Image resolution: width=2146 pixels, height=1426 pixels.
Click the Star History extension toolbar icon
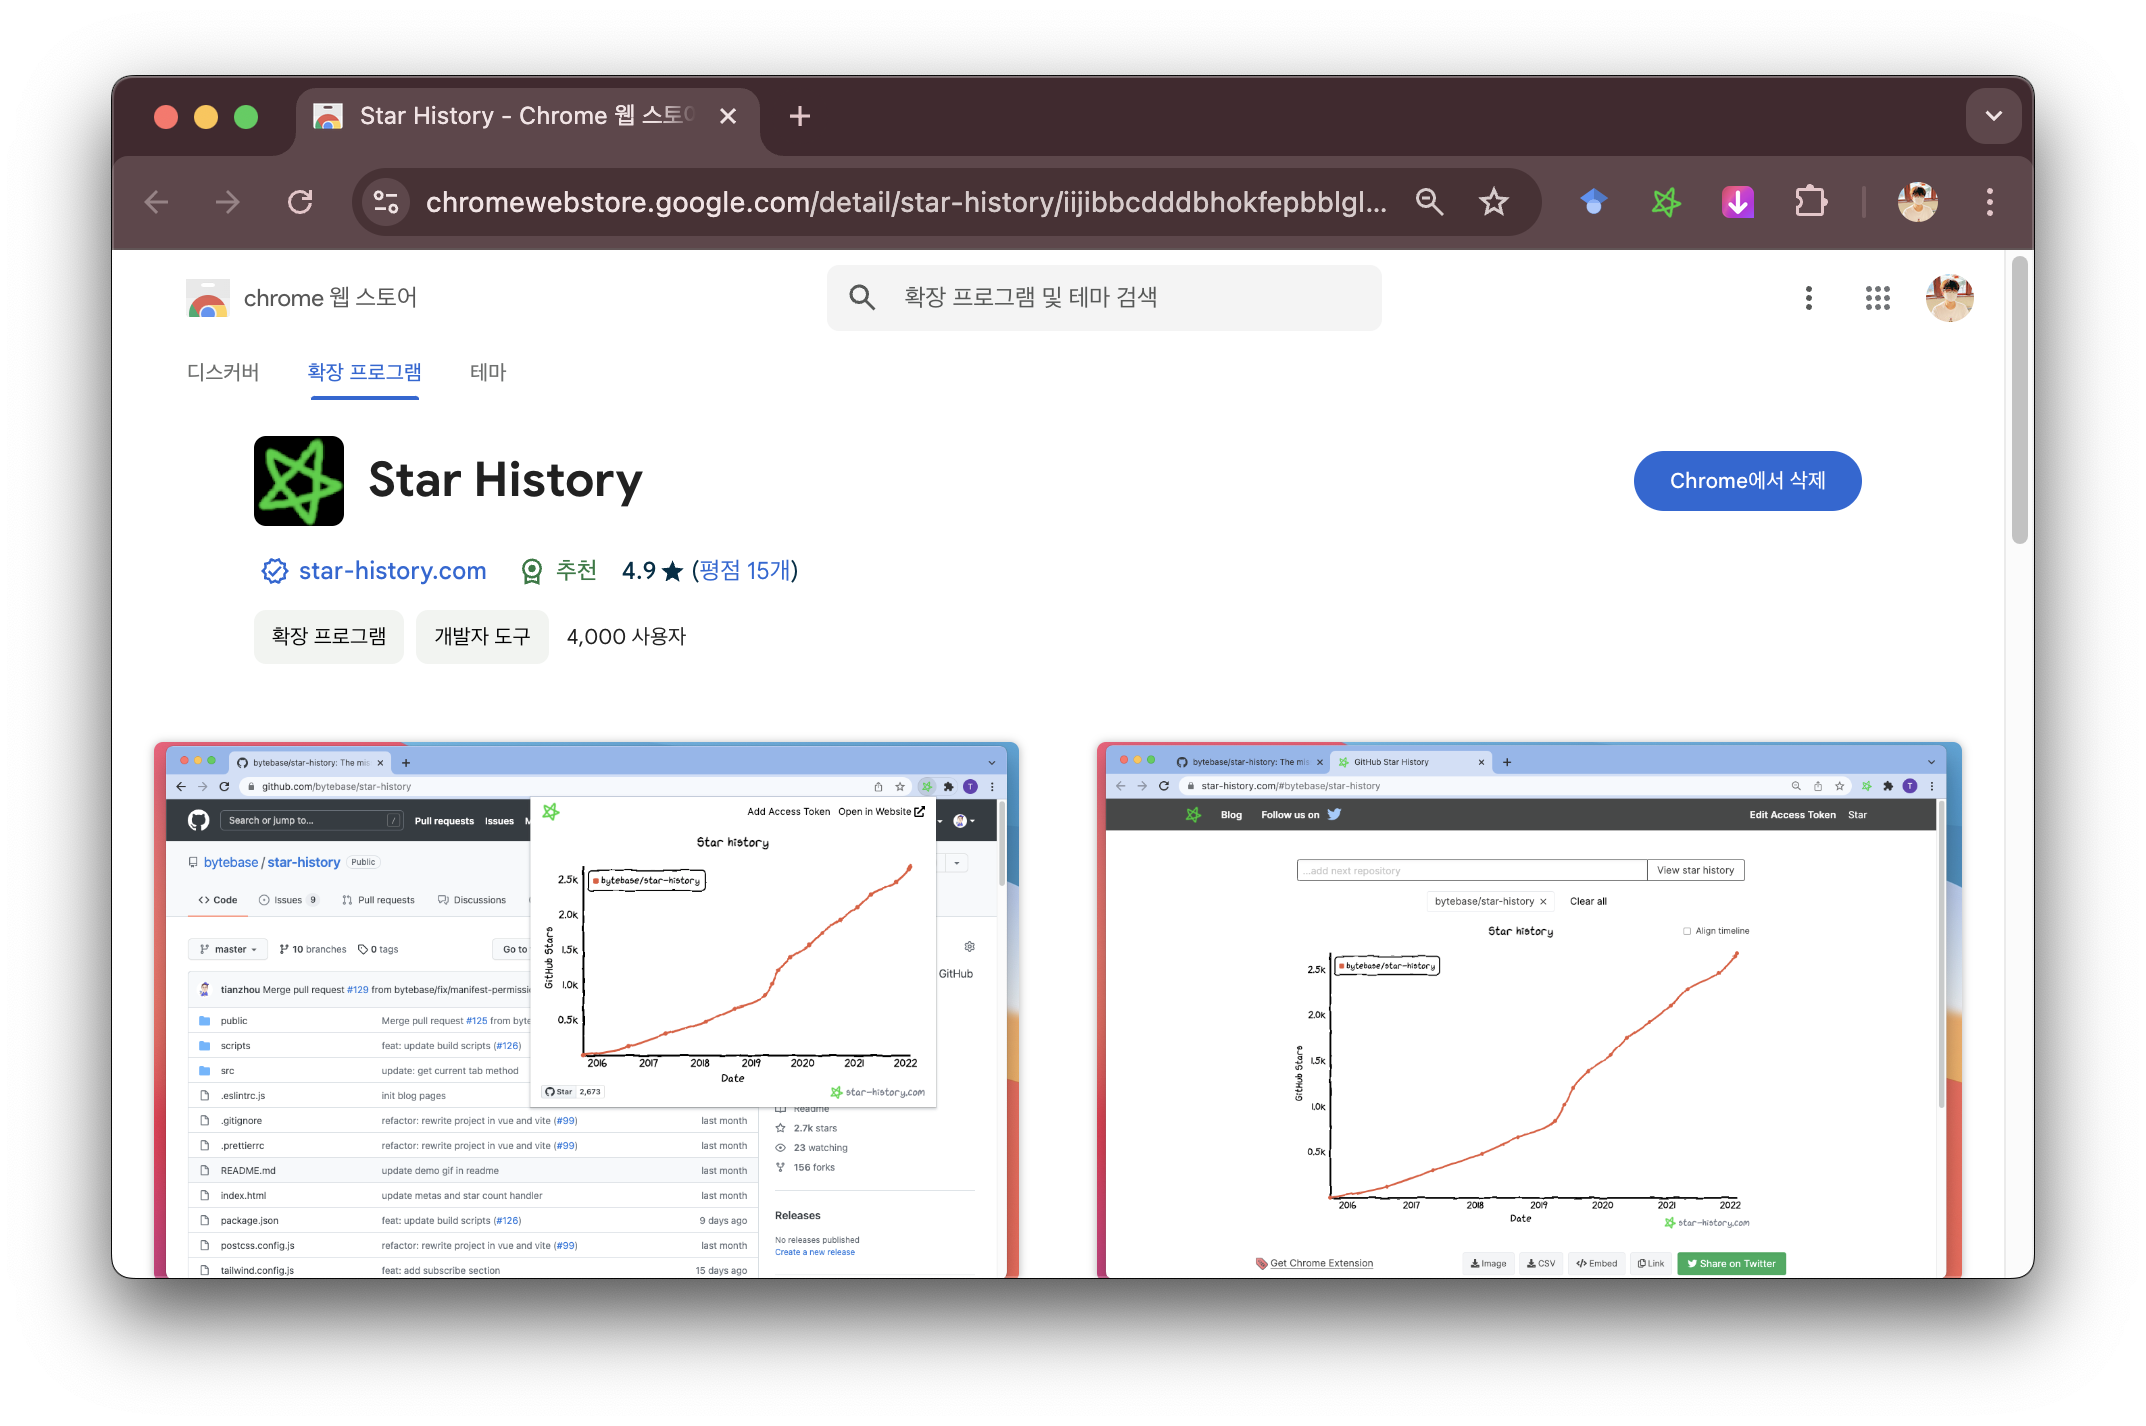click(x=1666, y=203)
